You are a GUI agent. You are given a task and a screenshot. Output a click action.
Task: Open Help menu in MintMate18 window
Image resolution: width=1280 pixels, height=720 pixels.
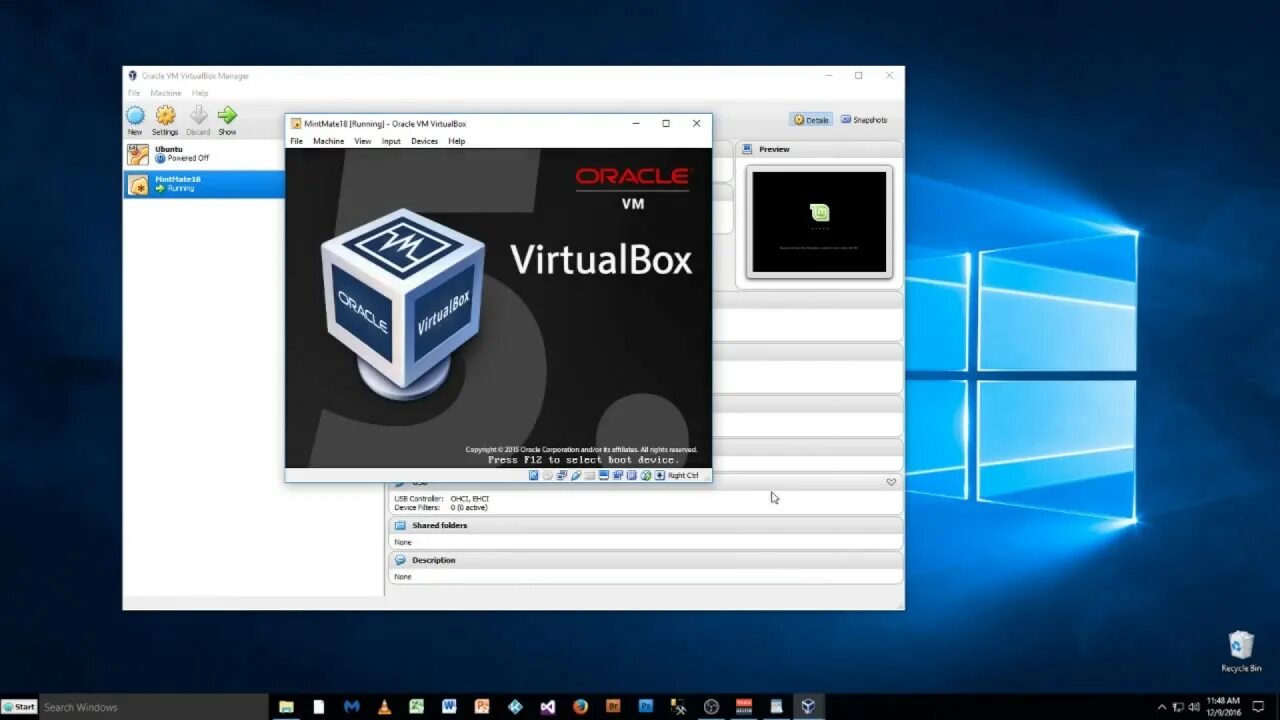click(456, 141)
